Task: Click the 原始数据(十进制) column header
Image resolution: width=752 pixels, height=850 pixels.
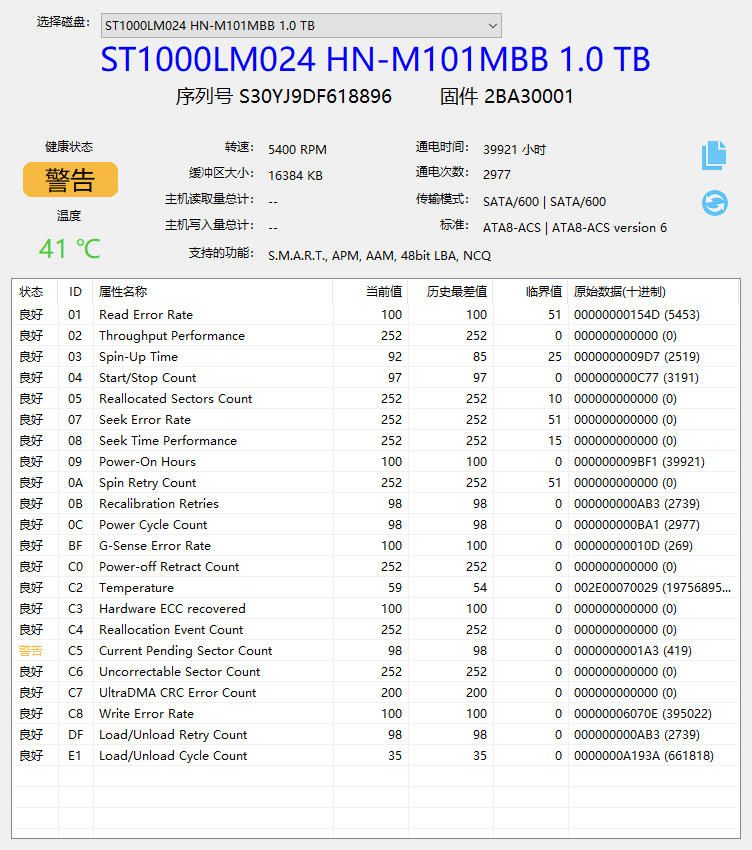Action: point(619,292)
